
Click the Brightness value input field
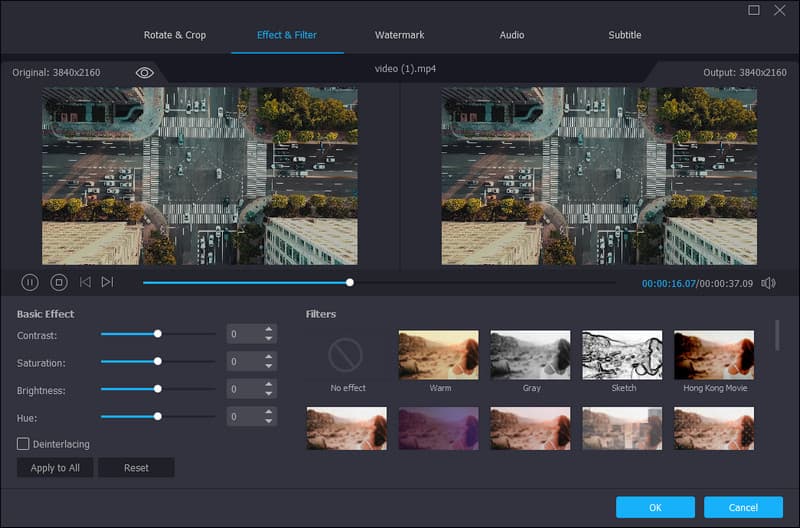[243, 388]
